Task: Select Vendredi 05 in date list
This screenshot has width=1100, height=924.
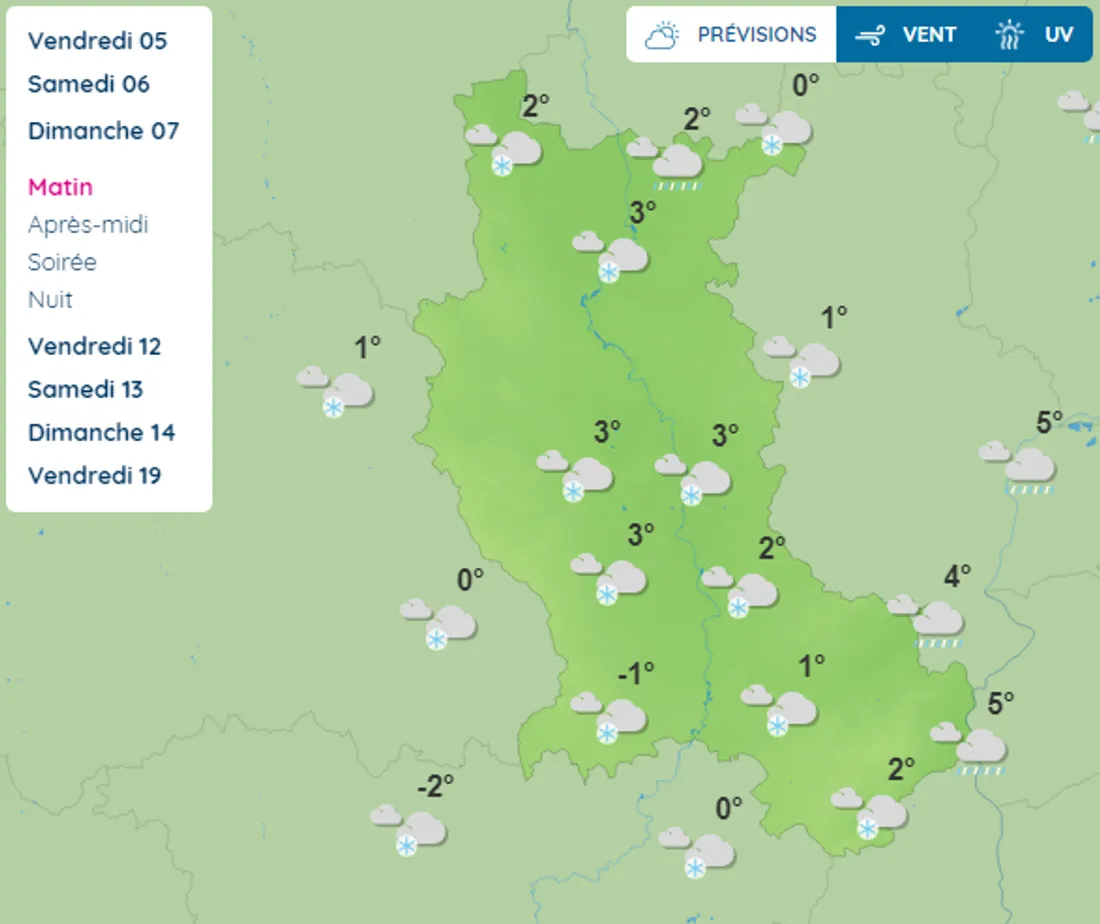Action: click(97, 41)
